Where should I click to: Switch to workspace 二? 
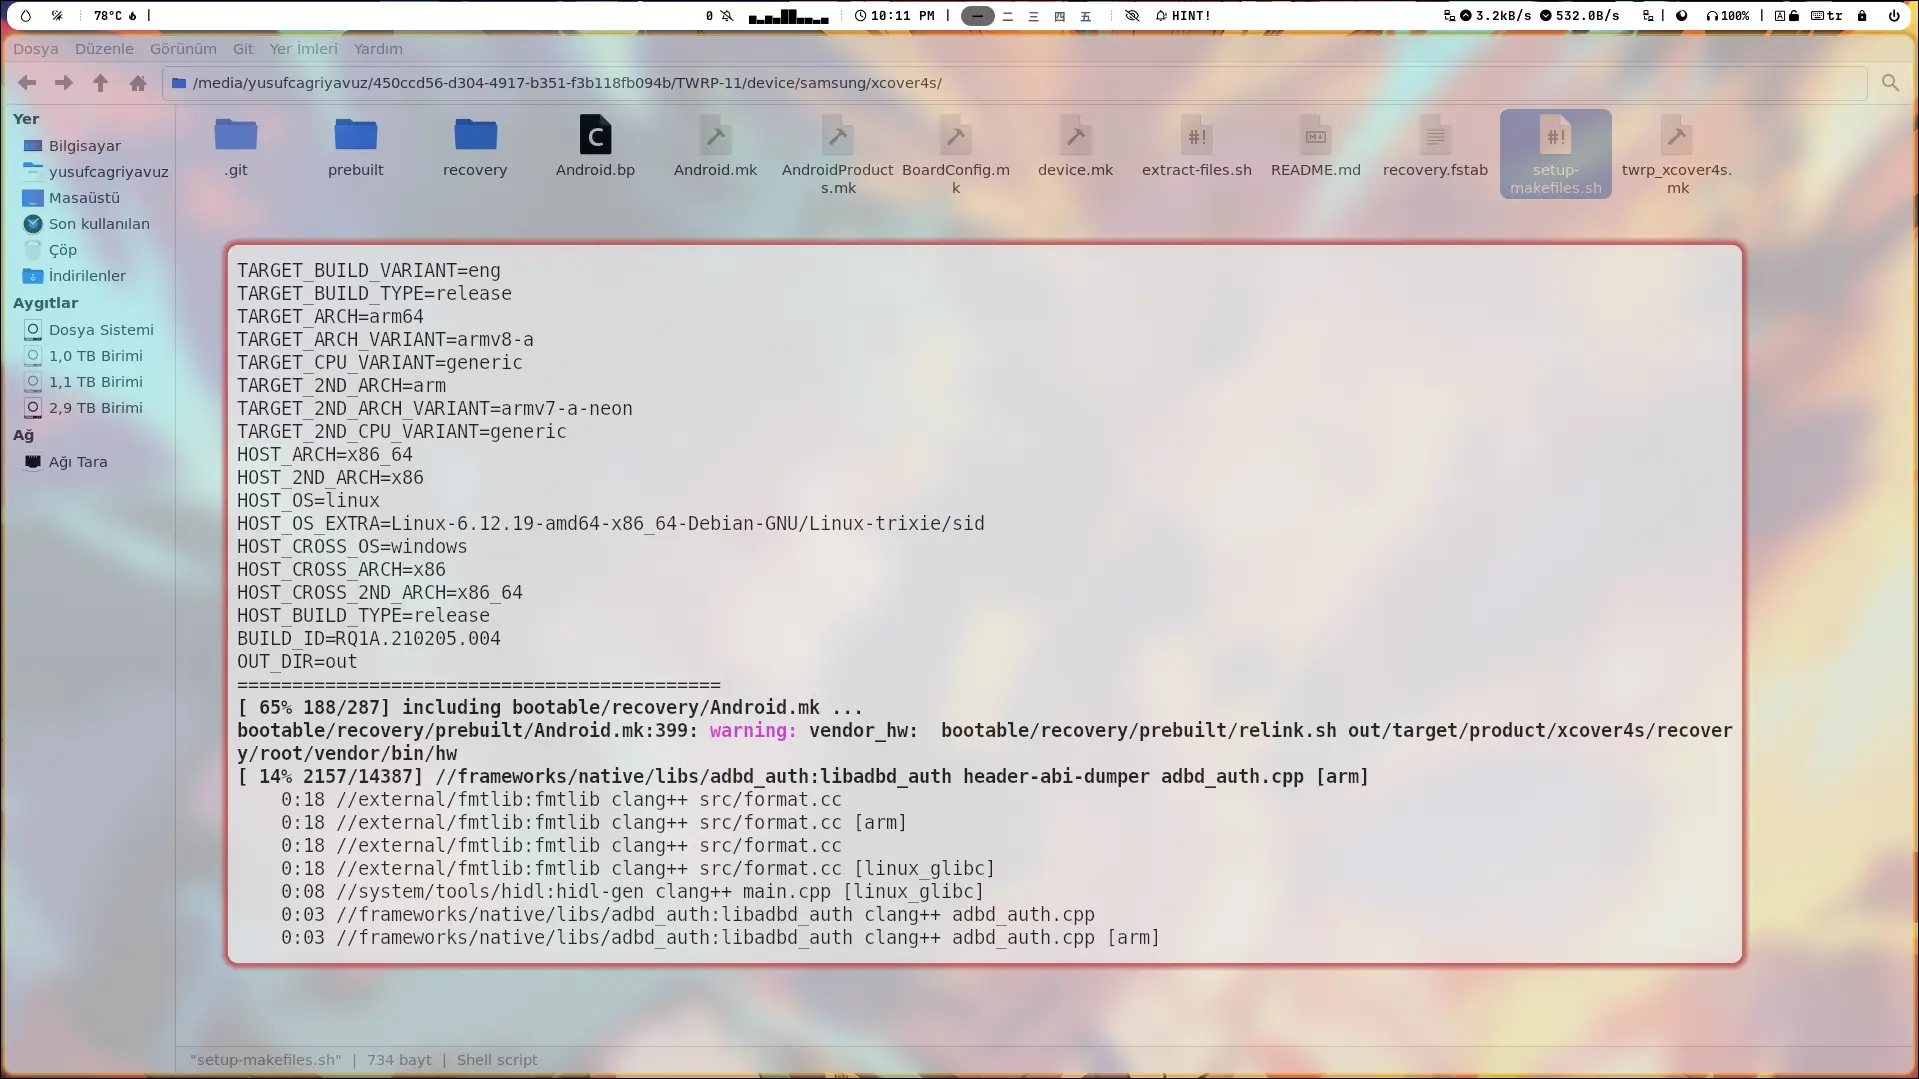[1008, 16]
